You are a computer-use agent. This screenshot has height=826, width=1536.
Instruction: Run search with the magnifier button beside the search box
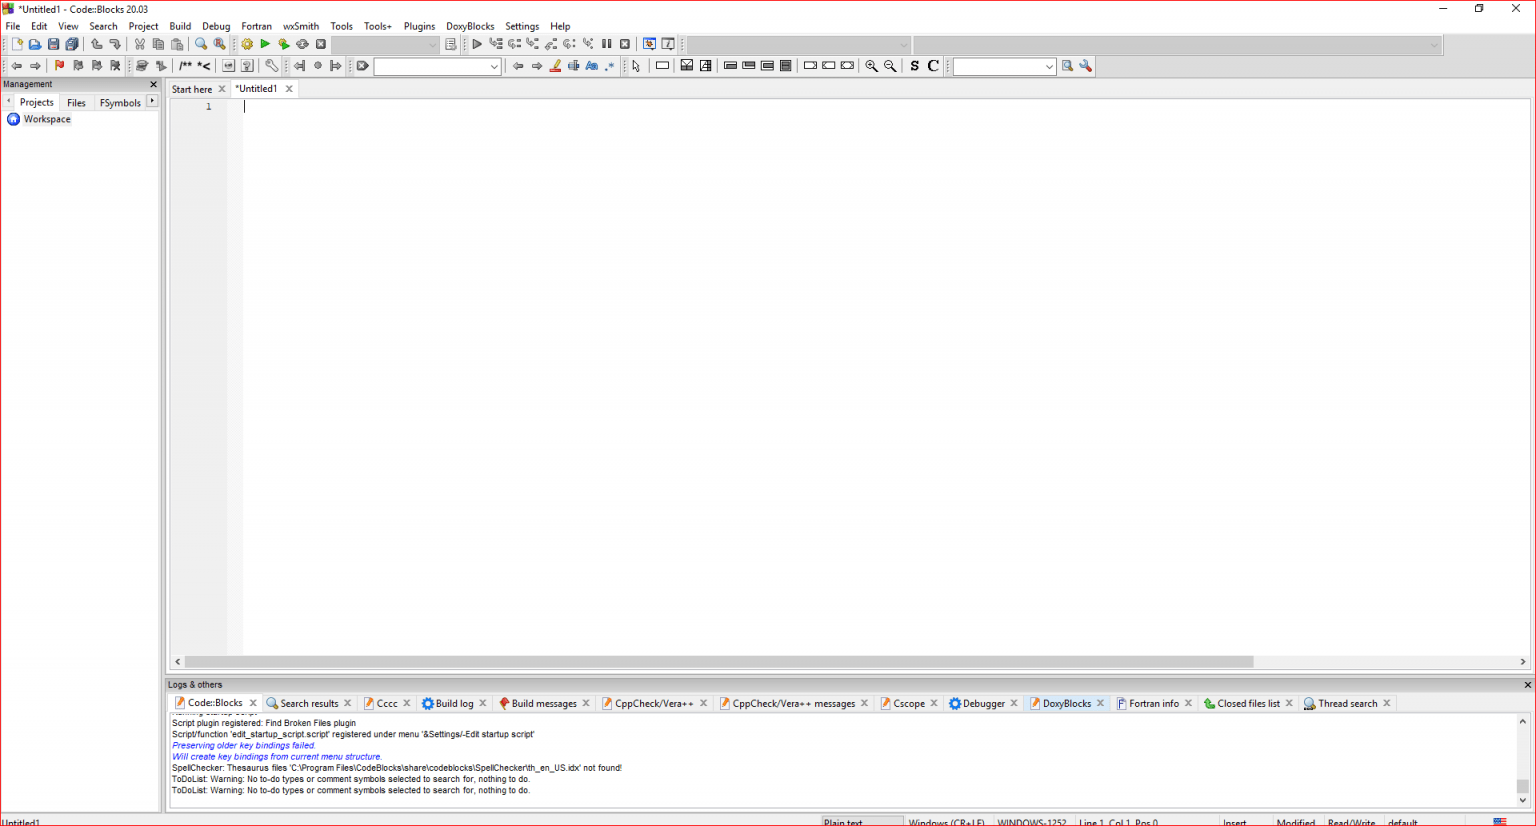1065,66
